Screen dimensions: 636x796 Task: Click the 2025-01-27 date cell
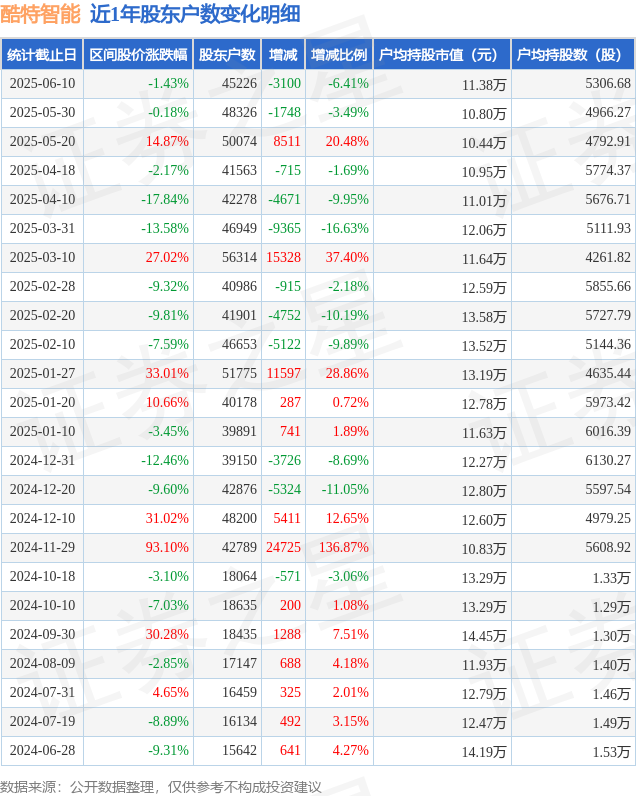[x=42, y=373]
